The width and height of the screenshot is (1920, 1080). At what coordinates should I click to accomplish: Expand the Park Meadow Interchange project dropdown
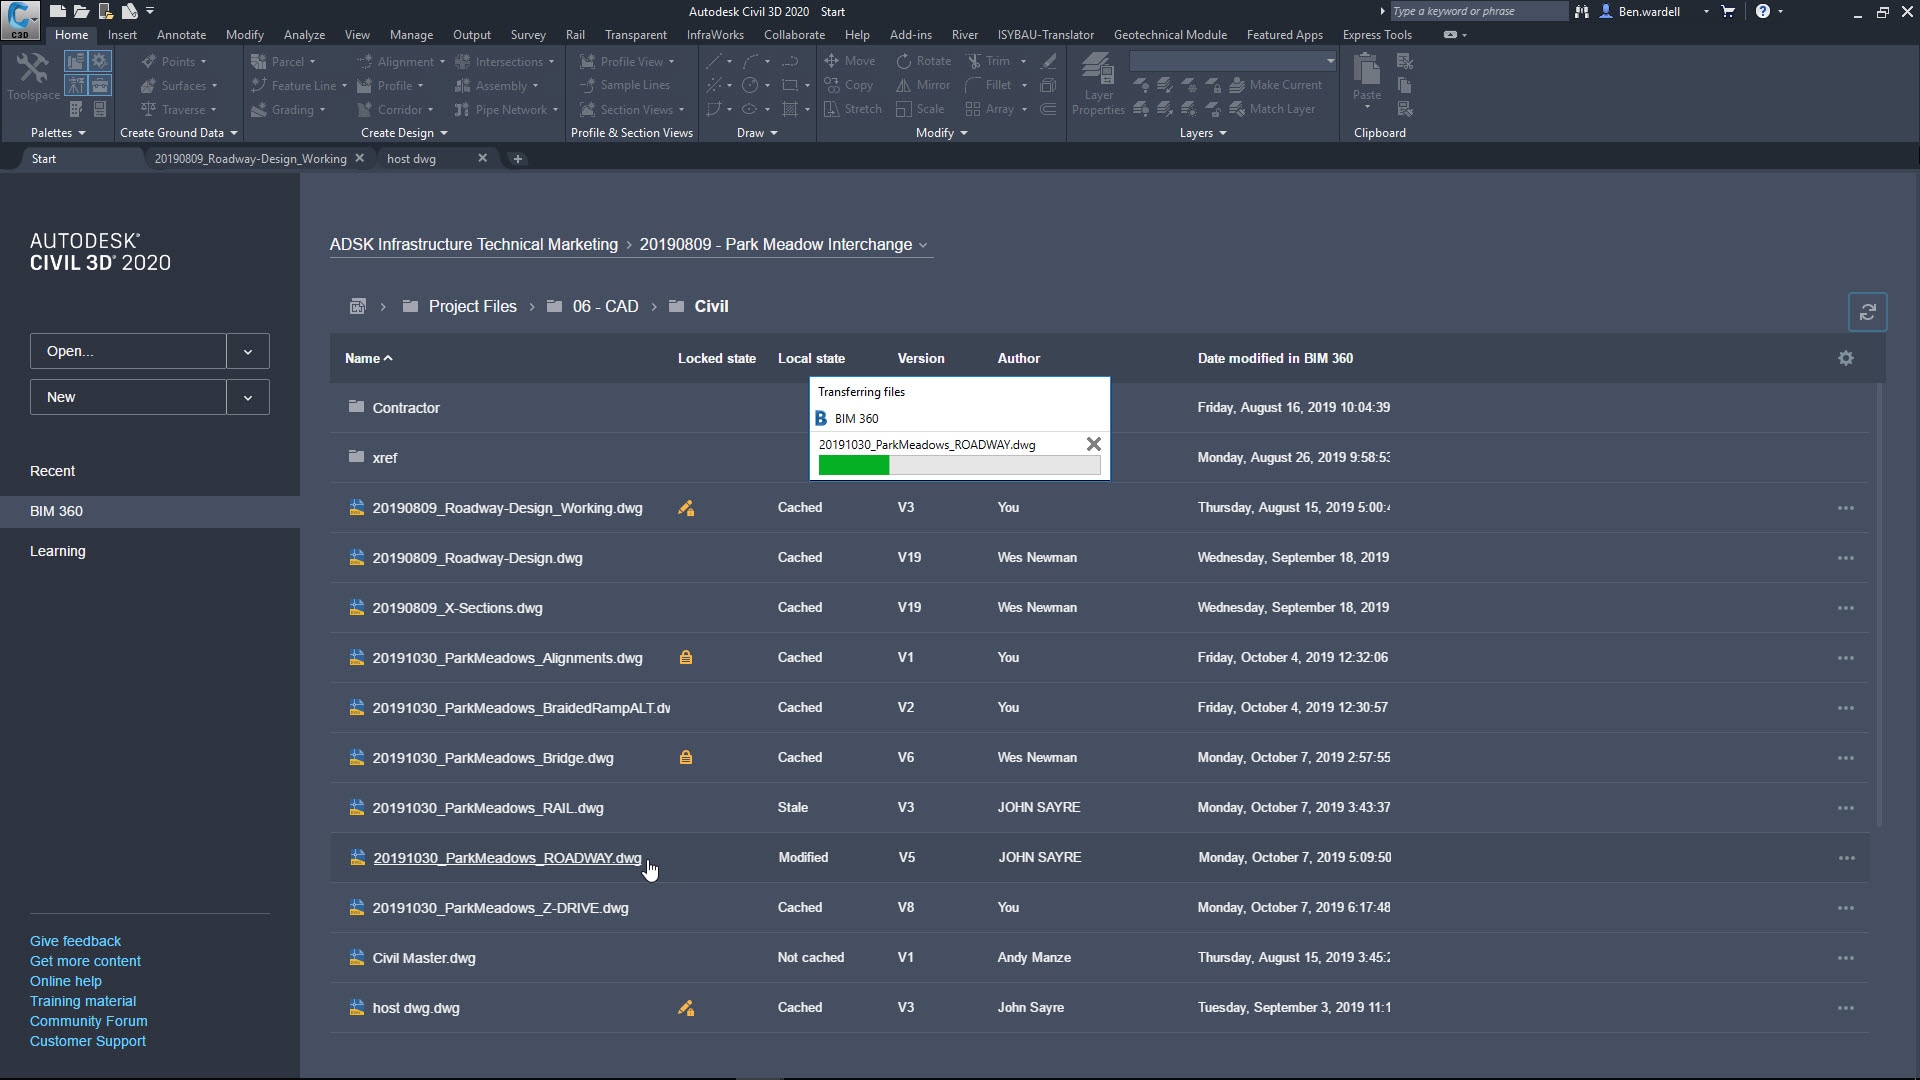pyautogui.click(x=923, y=245)
